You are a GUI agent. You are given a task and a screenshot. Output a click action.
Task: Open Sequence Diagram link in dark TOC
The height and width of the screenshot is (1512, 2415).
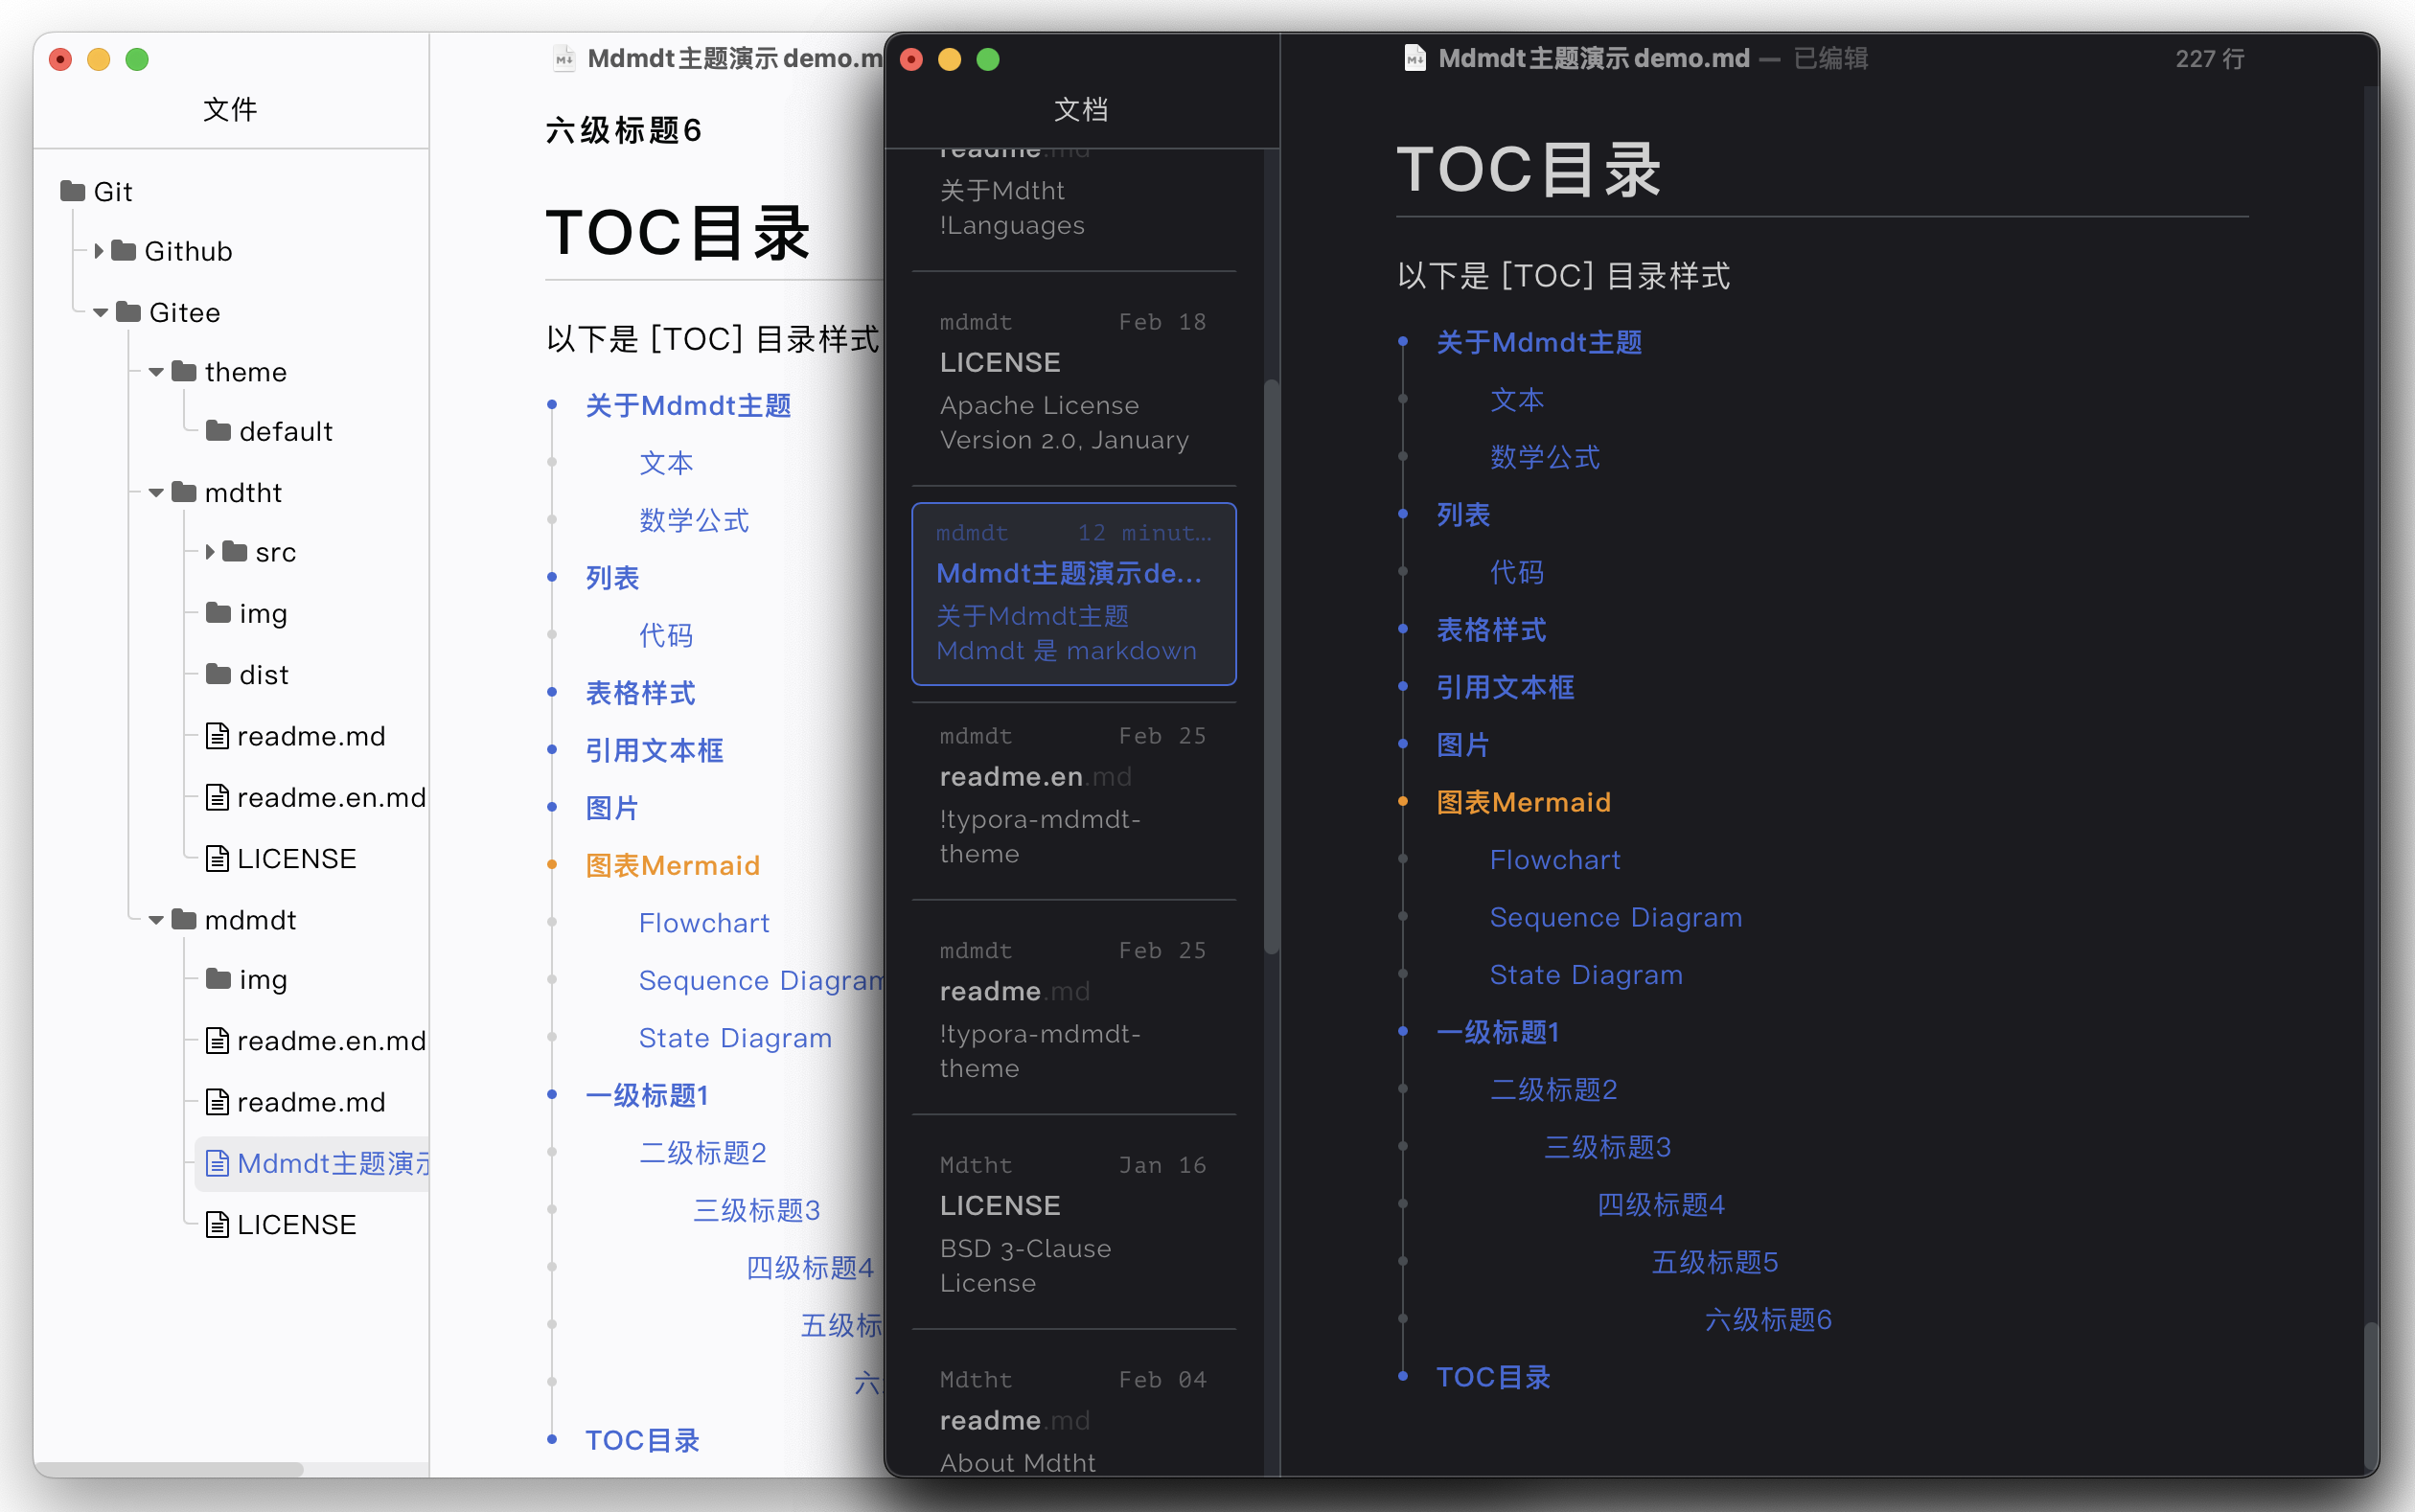point(1615,917)
